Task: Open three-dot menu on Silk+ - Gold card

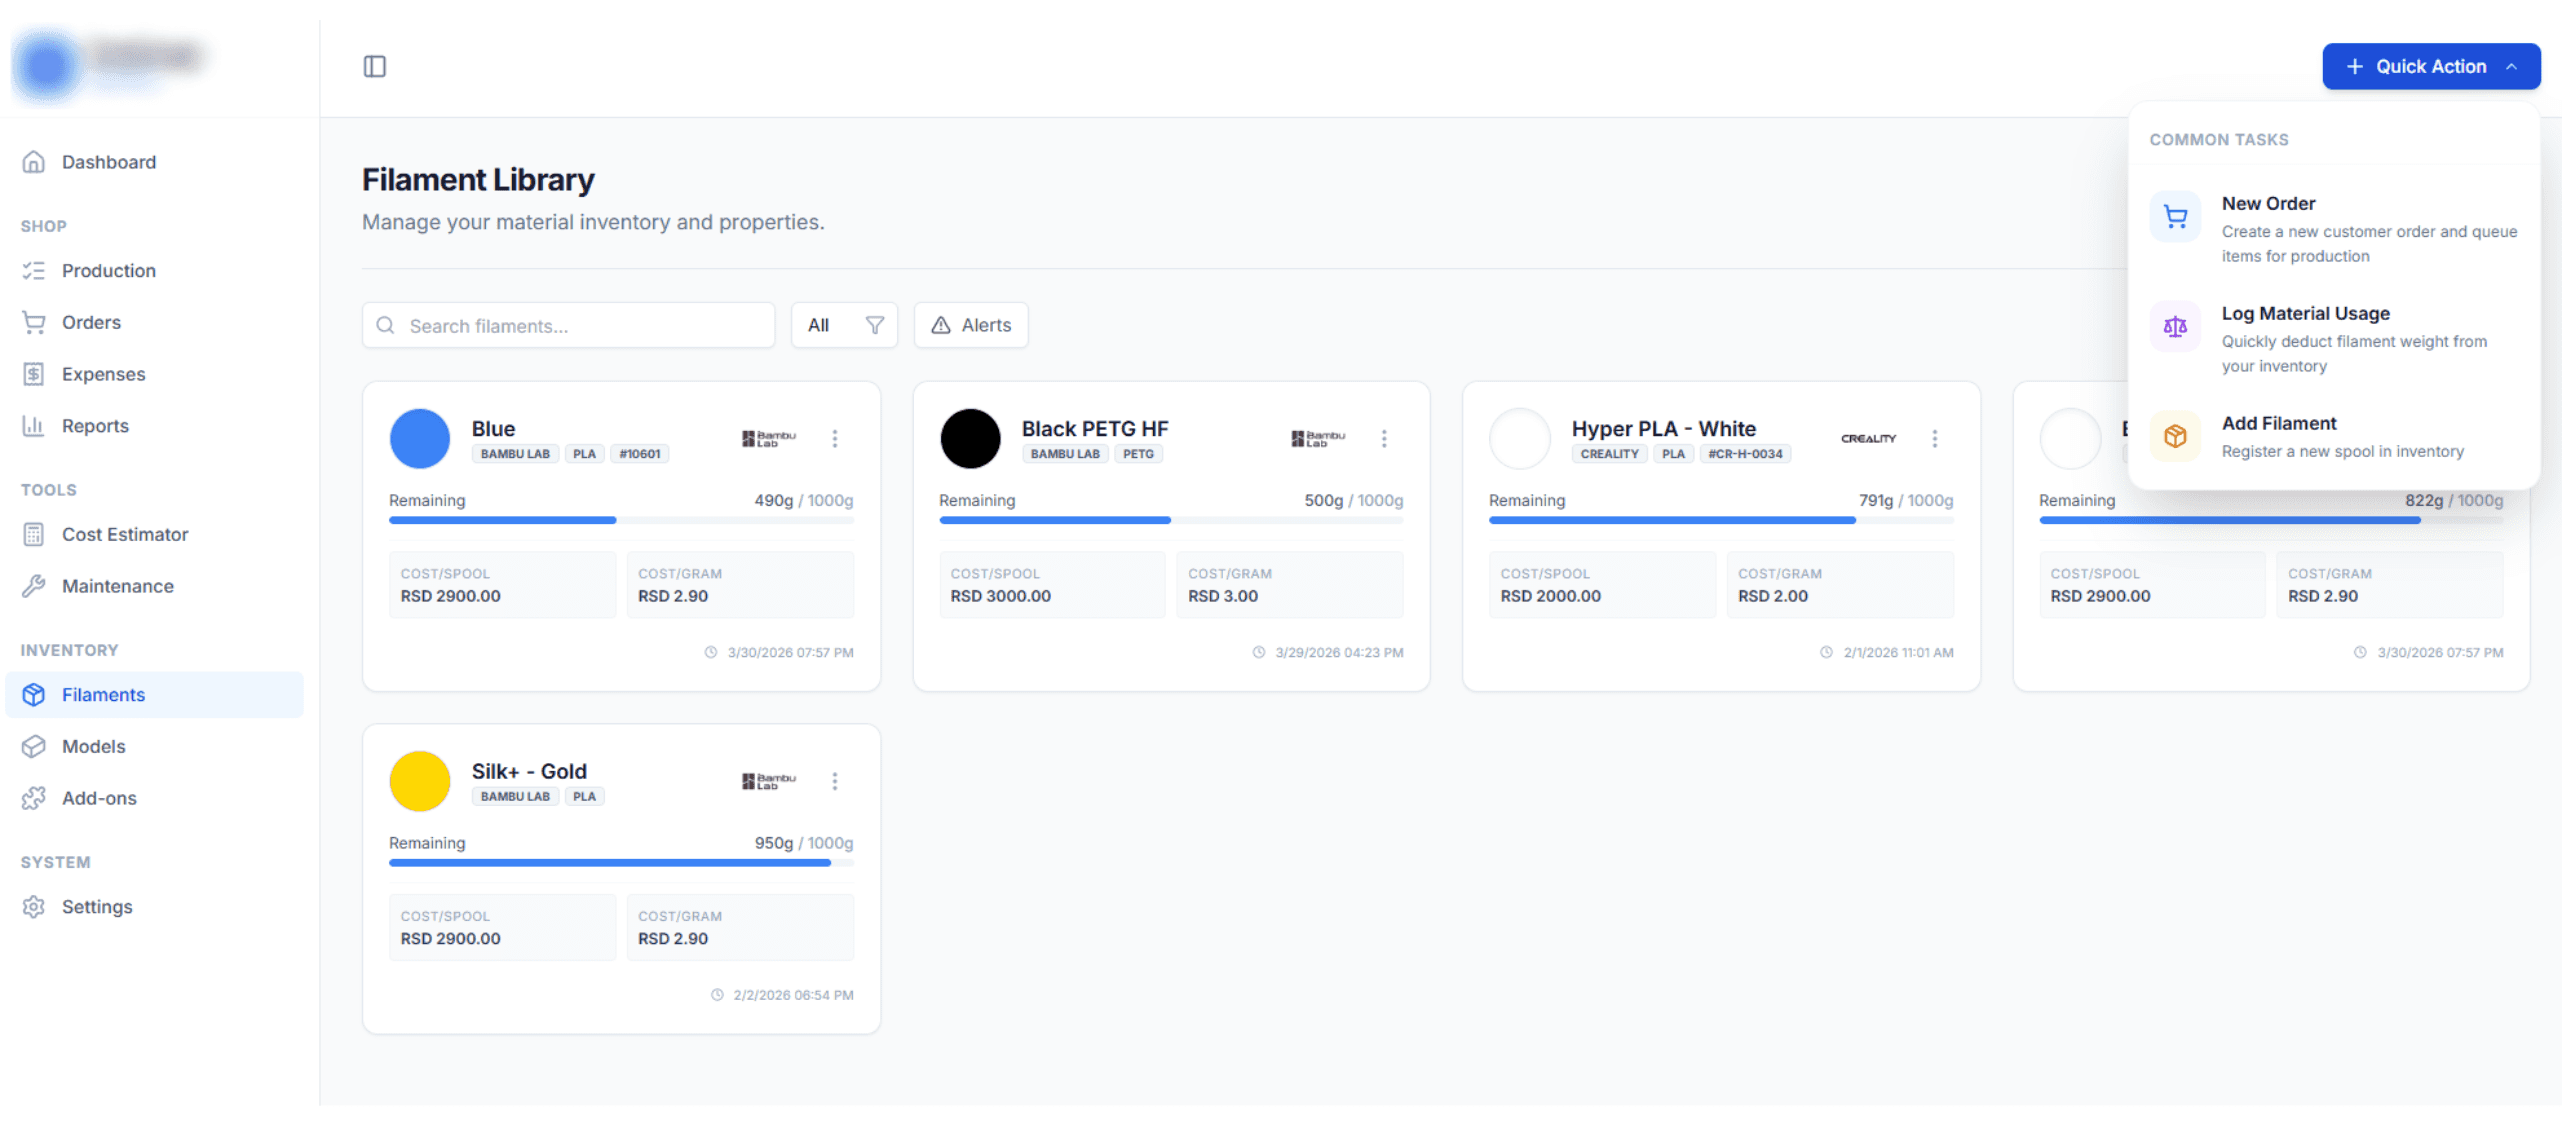Action: coord(834,781)
